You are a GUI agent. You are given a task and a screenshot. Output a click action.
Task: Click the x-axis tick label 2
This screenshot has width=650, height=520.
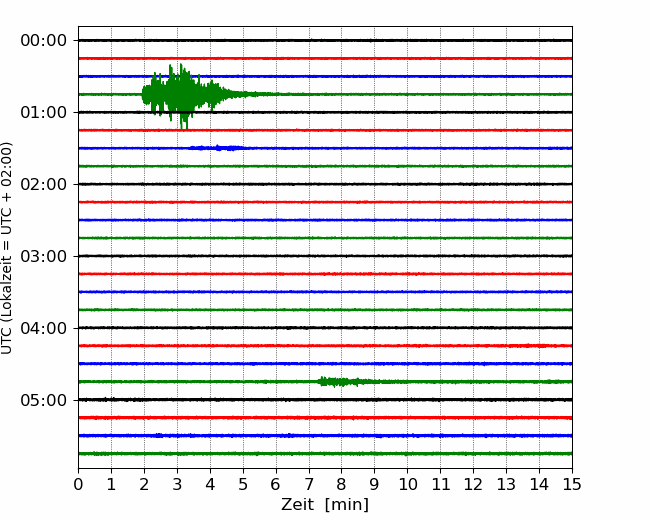click(144, 484)
